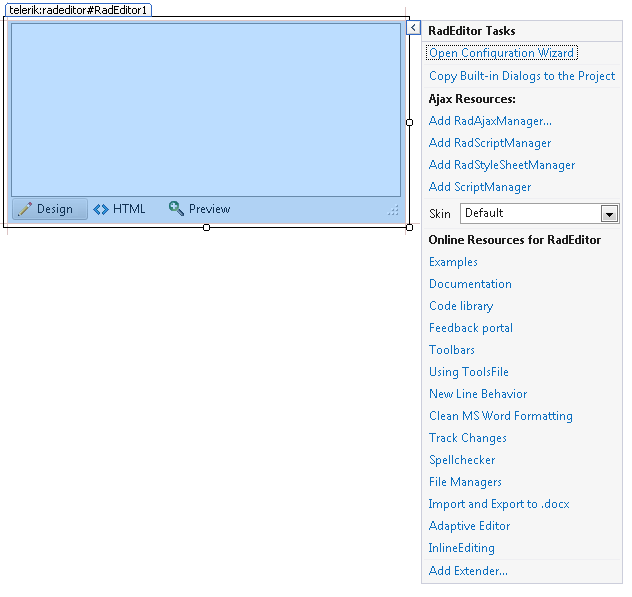Open the Using ToolsFile link
Screen dimensions: 632x597
click(x=469, y=372)
